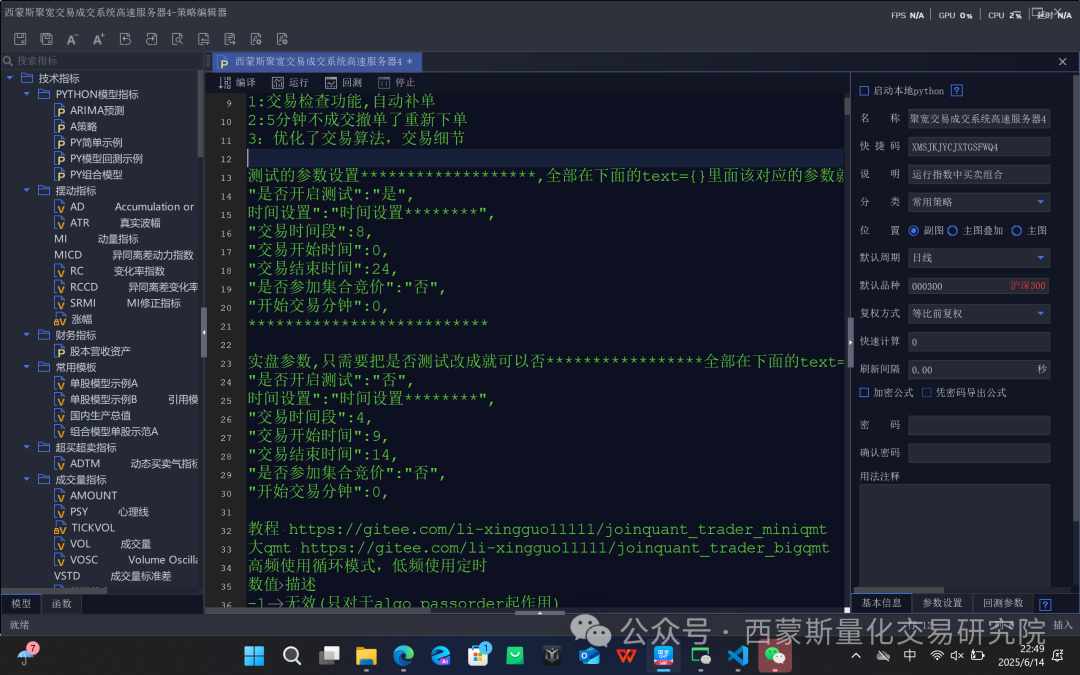Collapse the 技术指标 tree root
1080x675 pixels.
pos(10,78)
